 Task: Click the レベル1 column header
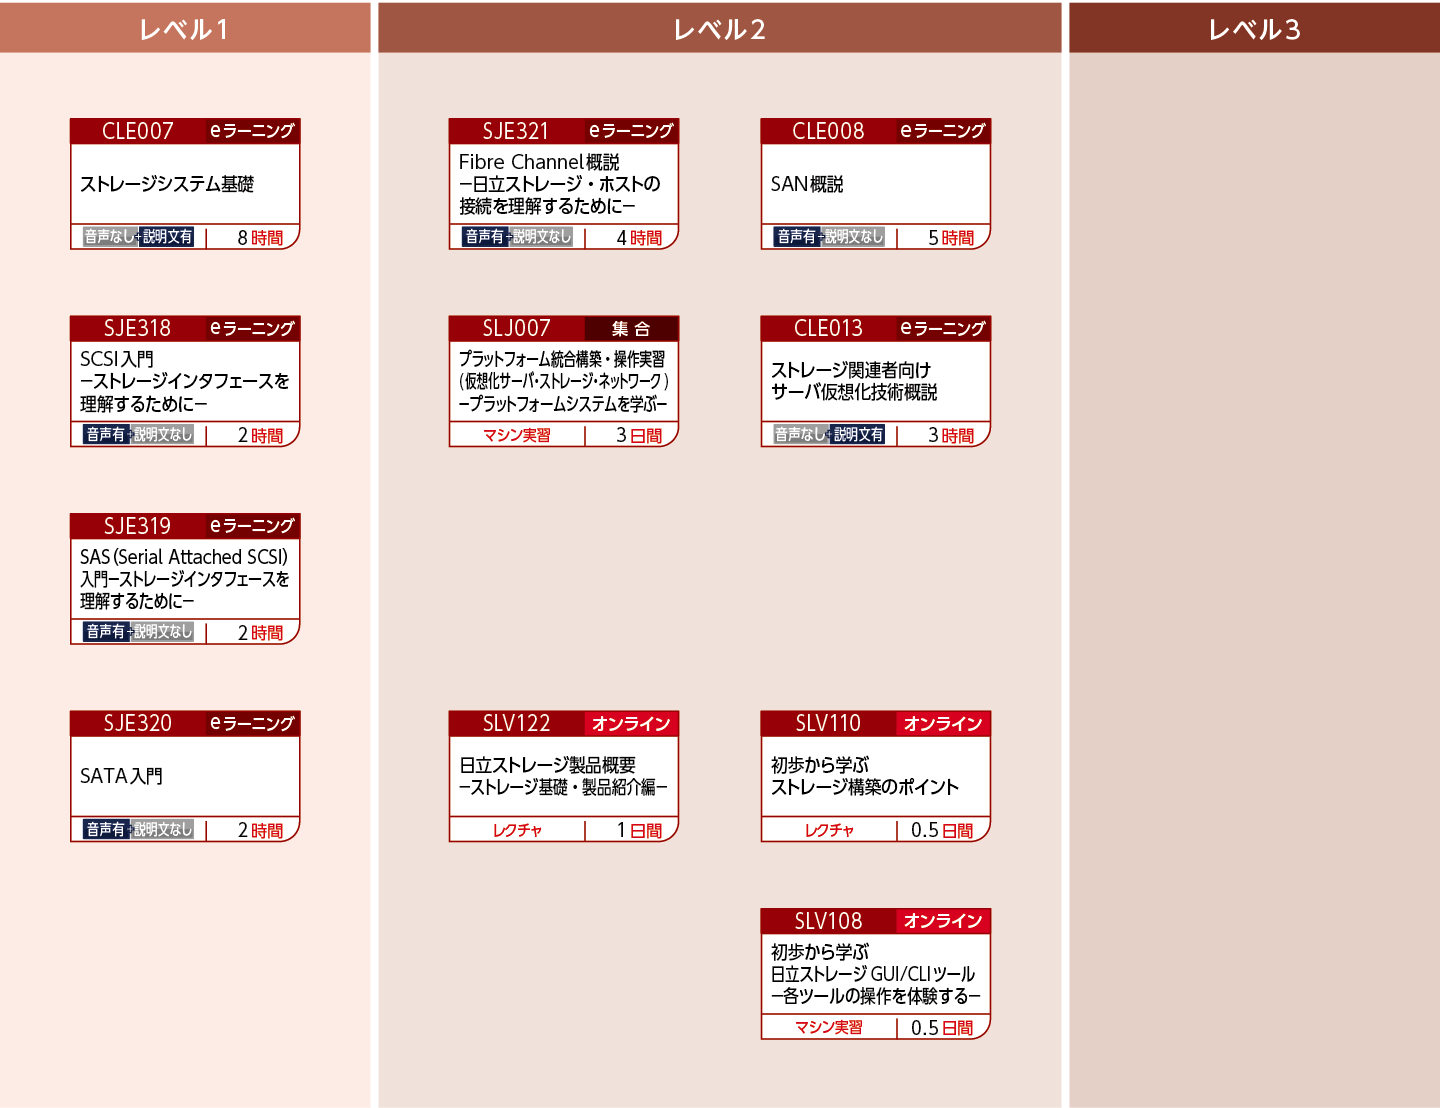[x=185, y=28]
